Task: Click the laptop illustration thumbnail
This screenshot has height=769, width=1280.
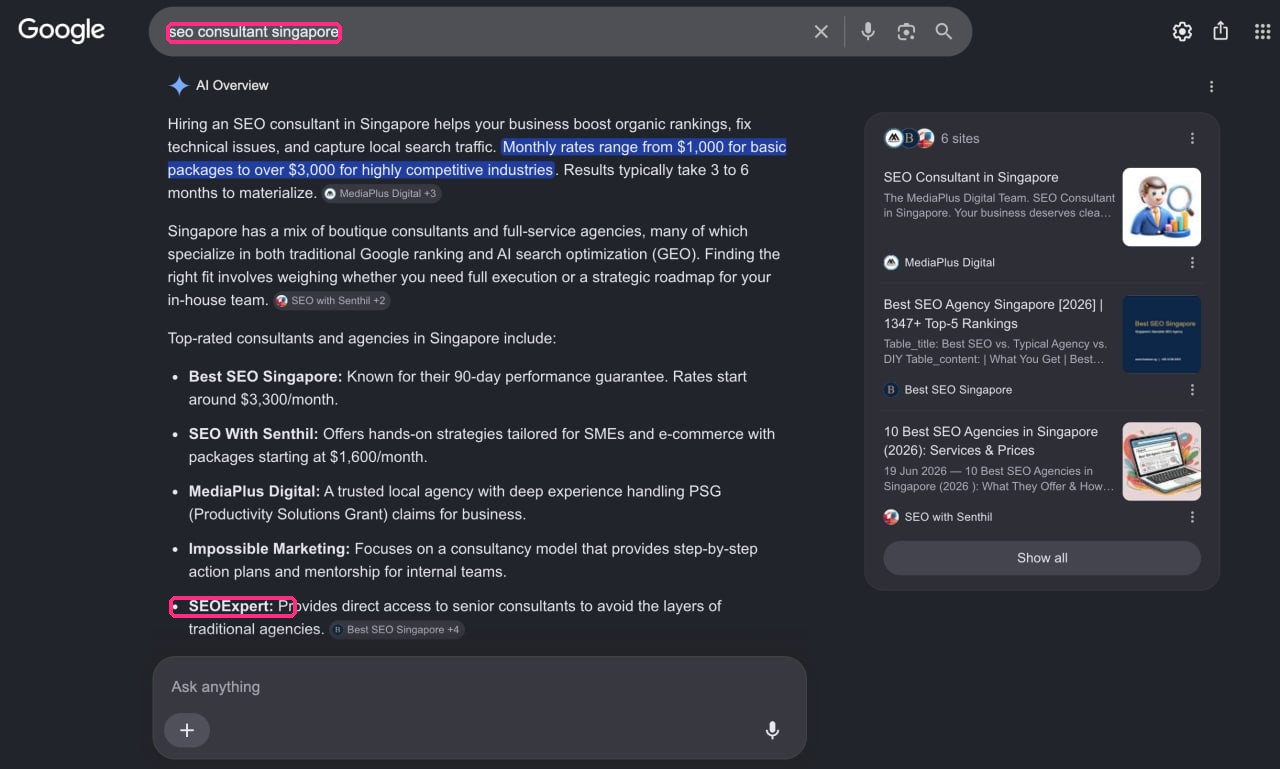Action: tap(1161, 461)
